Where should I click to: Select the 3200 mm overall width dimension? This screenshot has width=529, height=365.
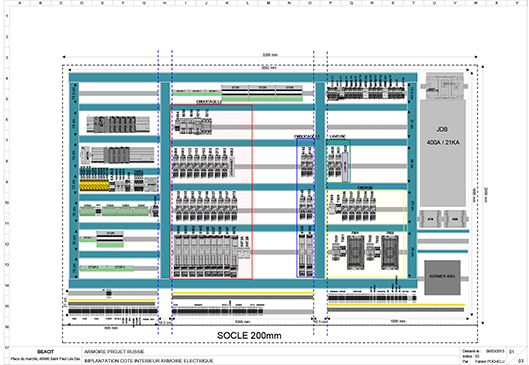point(270,55)
